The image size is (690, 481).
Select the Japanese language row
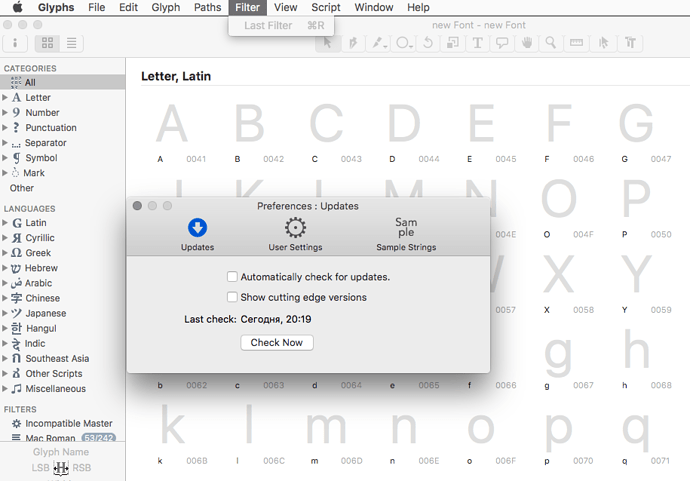click(x=62, y=313)
